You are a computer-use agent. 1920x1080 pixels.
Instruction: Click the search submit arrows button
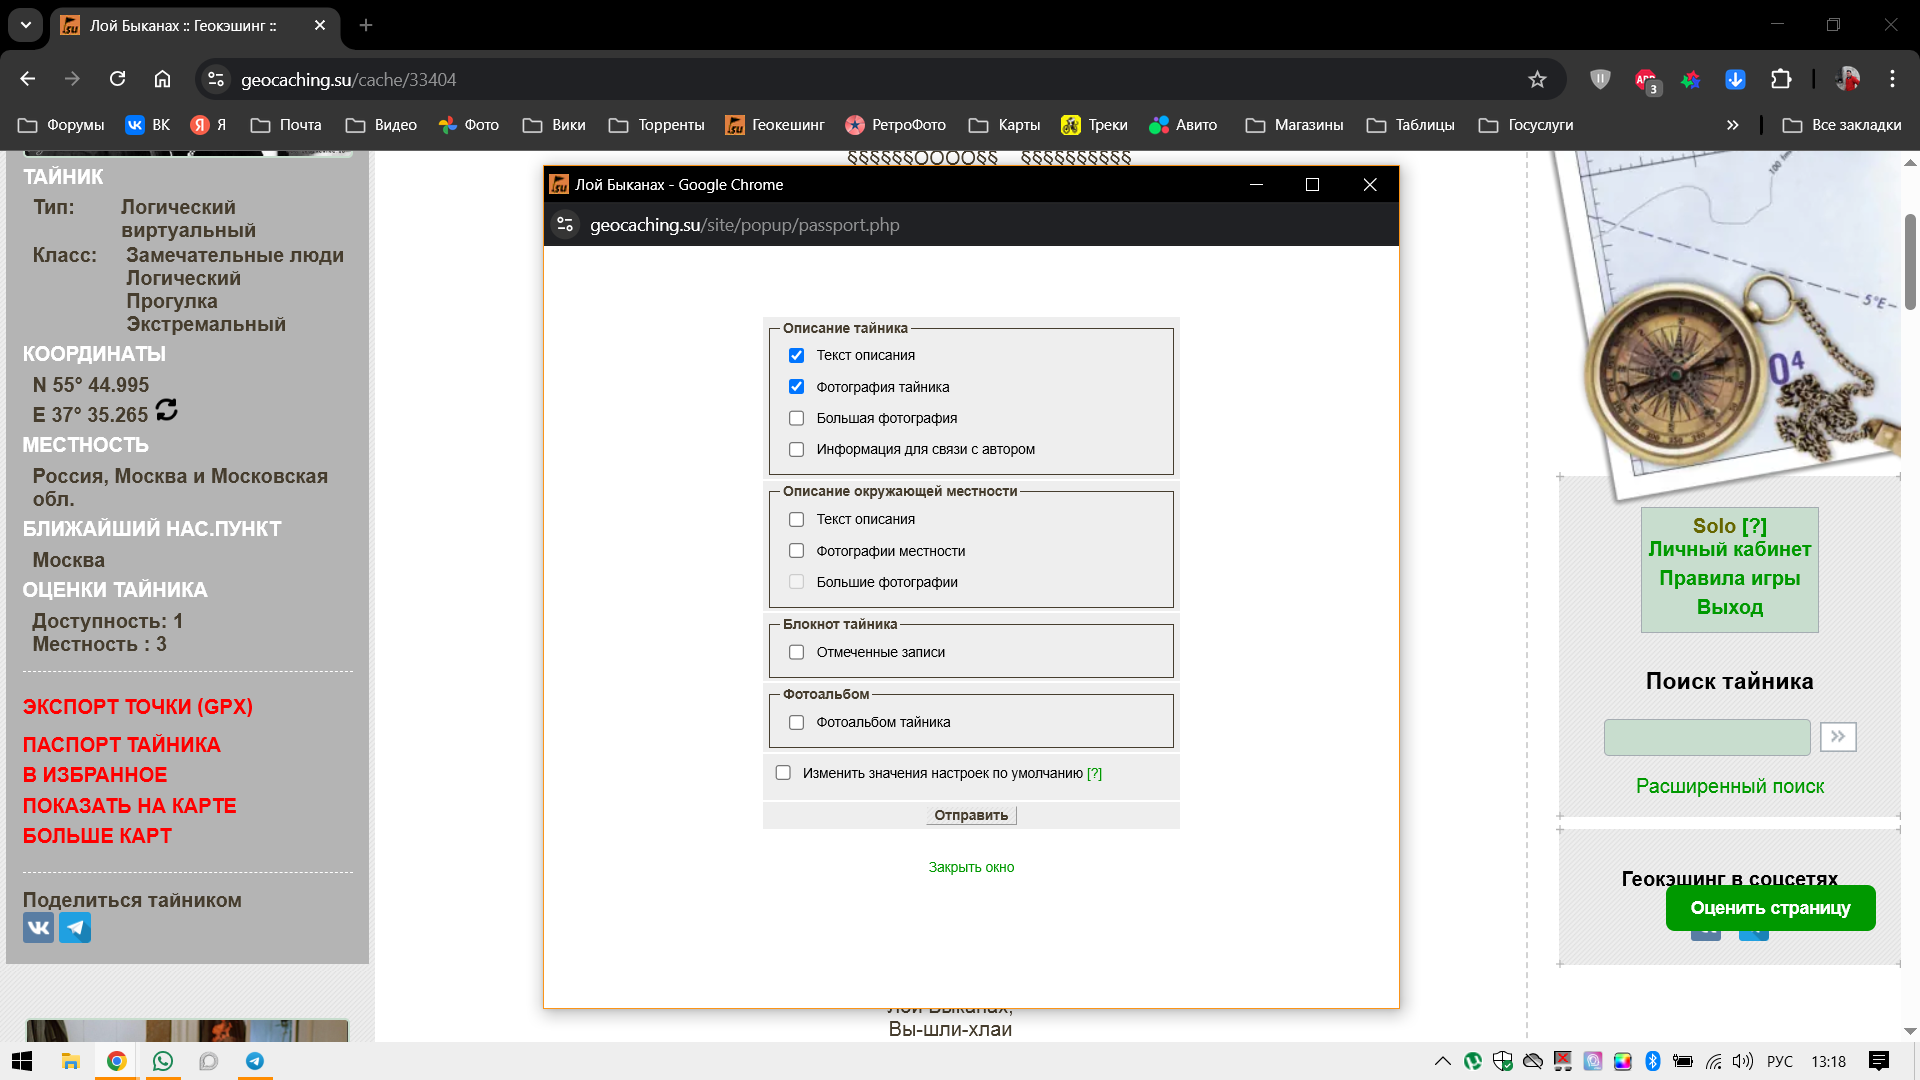(1837, 737)
